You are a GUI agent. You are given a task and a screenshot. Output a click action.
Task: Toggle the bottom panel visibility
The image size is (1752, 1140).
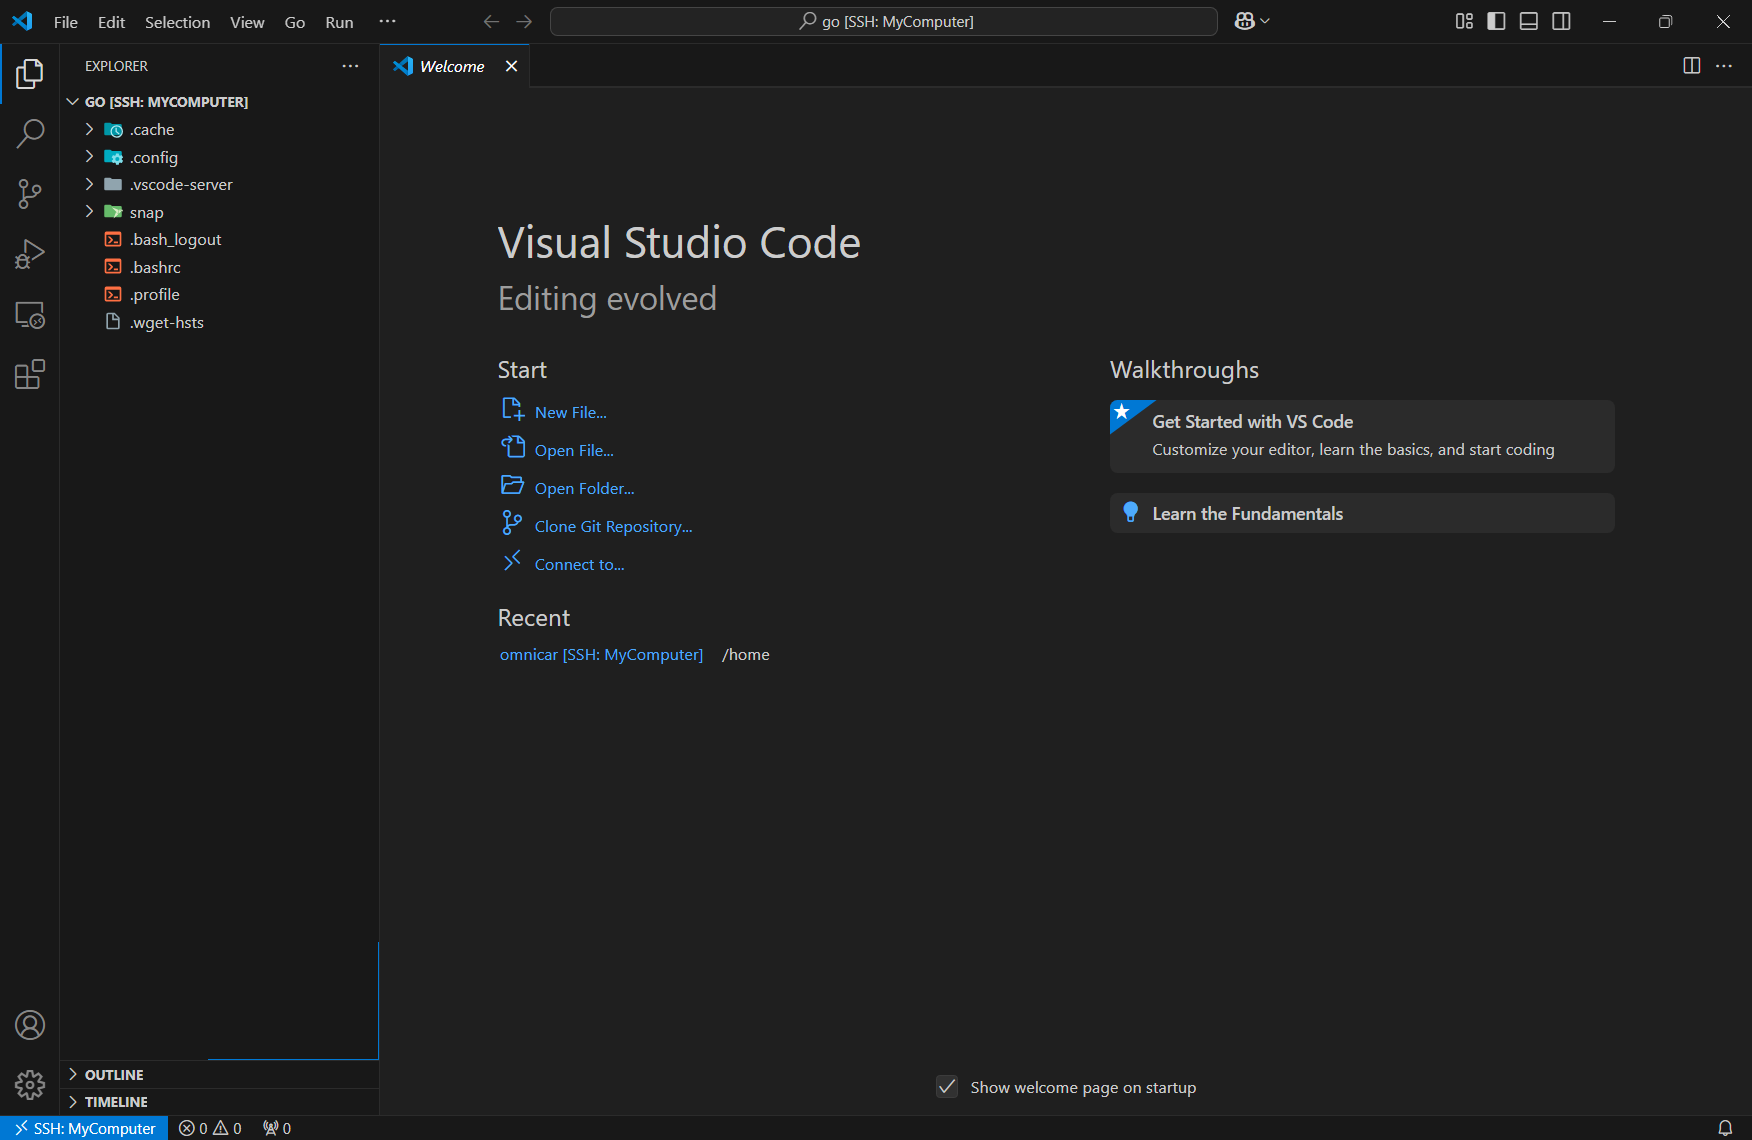pyautogui.click(x=1529, y=21)
